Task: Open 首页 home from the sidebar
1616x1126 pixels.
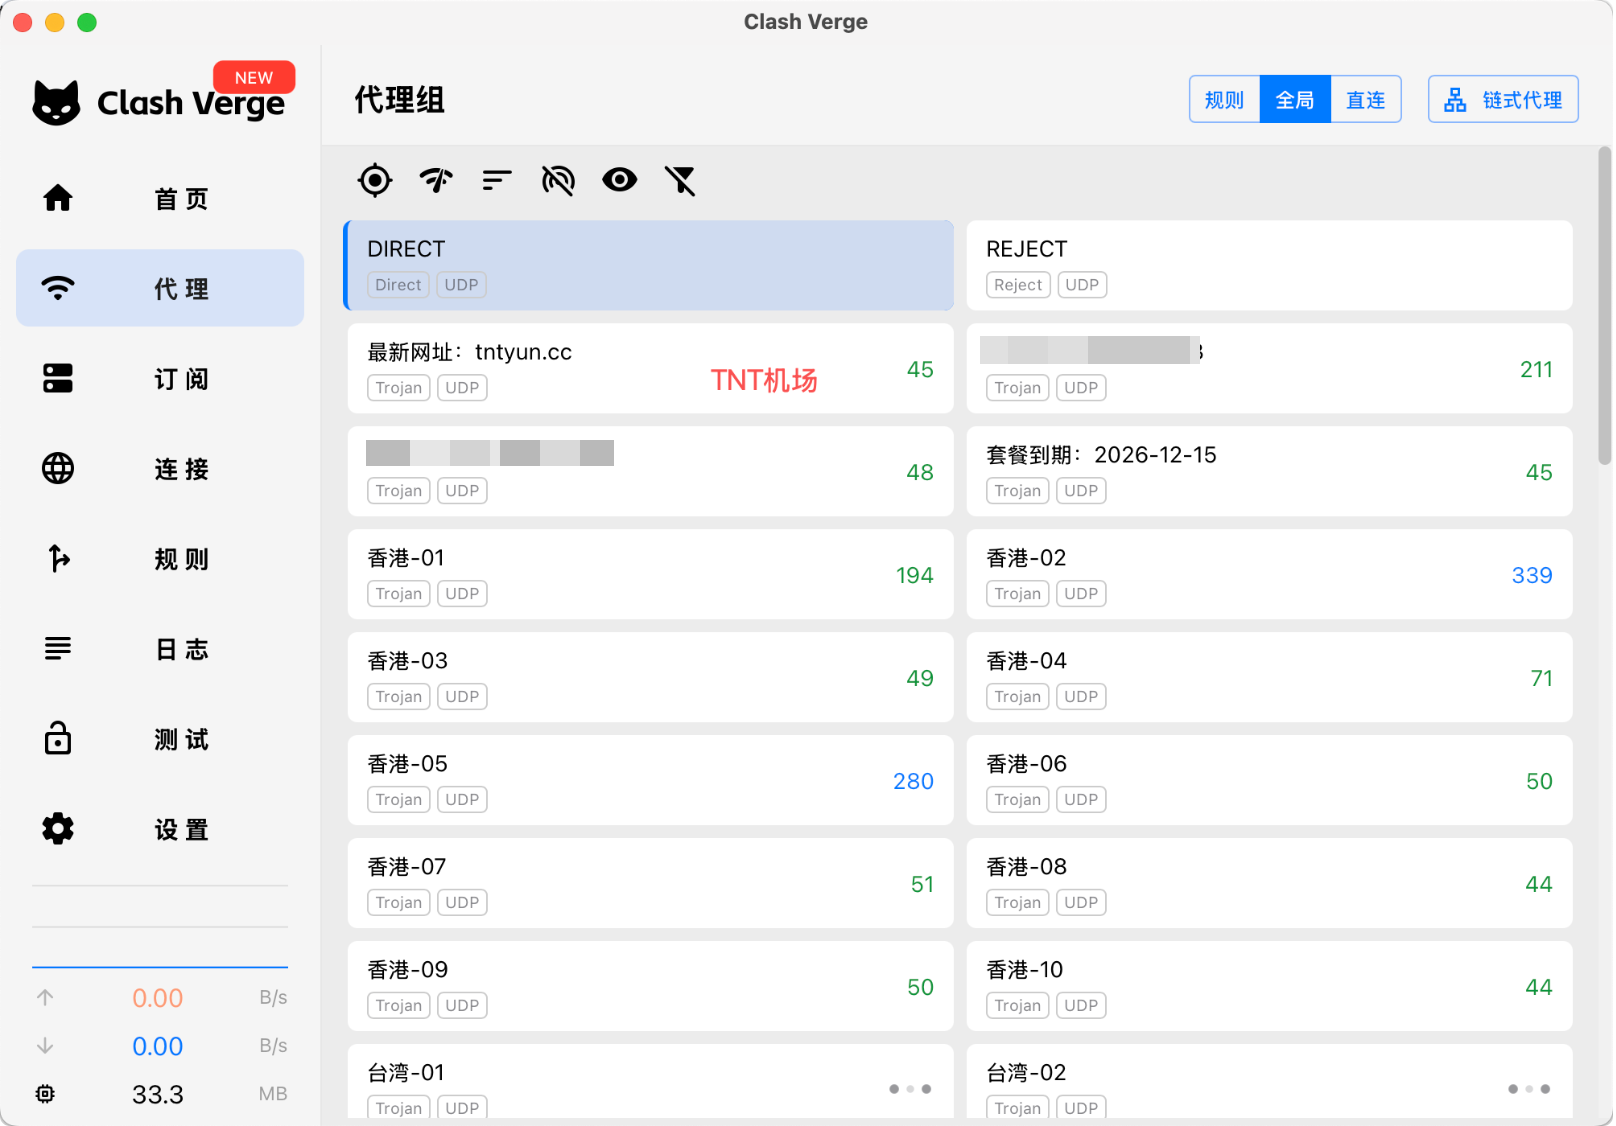Action: [x=160, y=199]
